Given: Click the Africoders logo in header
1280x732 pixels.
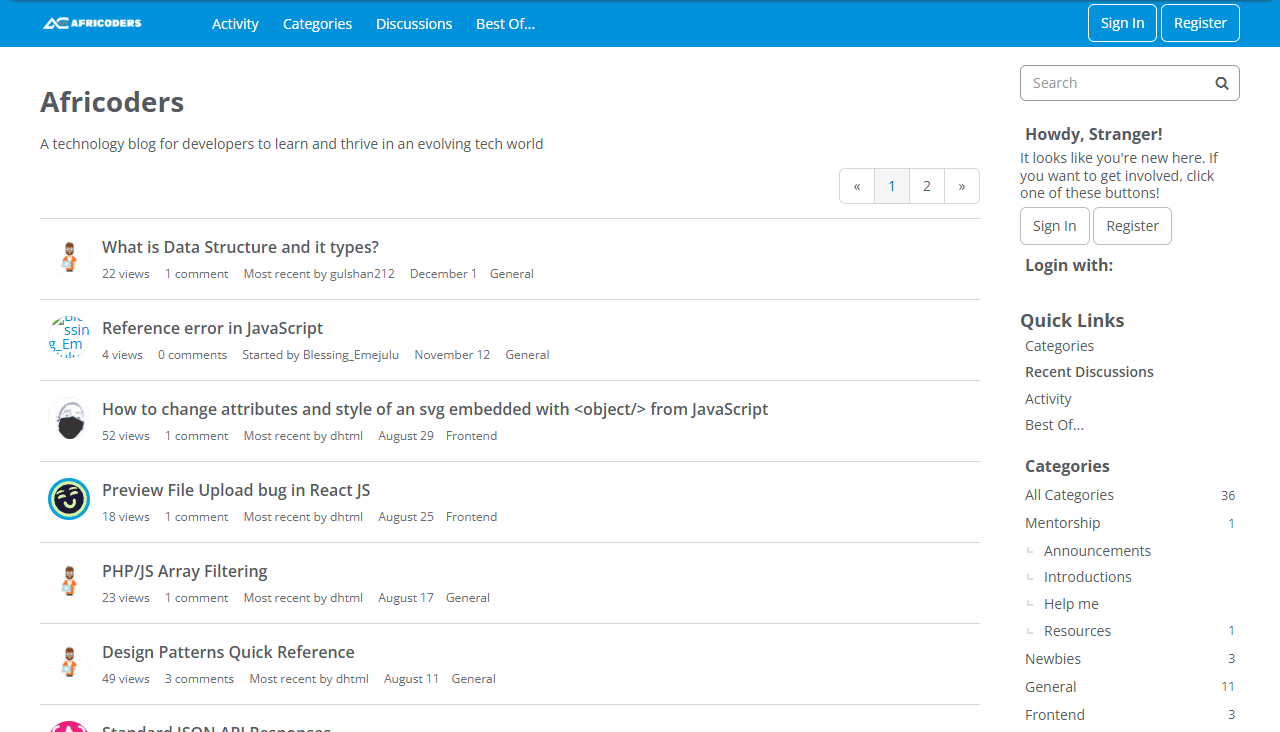Looking at the screenshot, I should [92, 23].
